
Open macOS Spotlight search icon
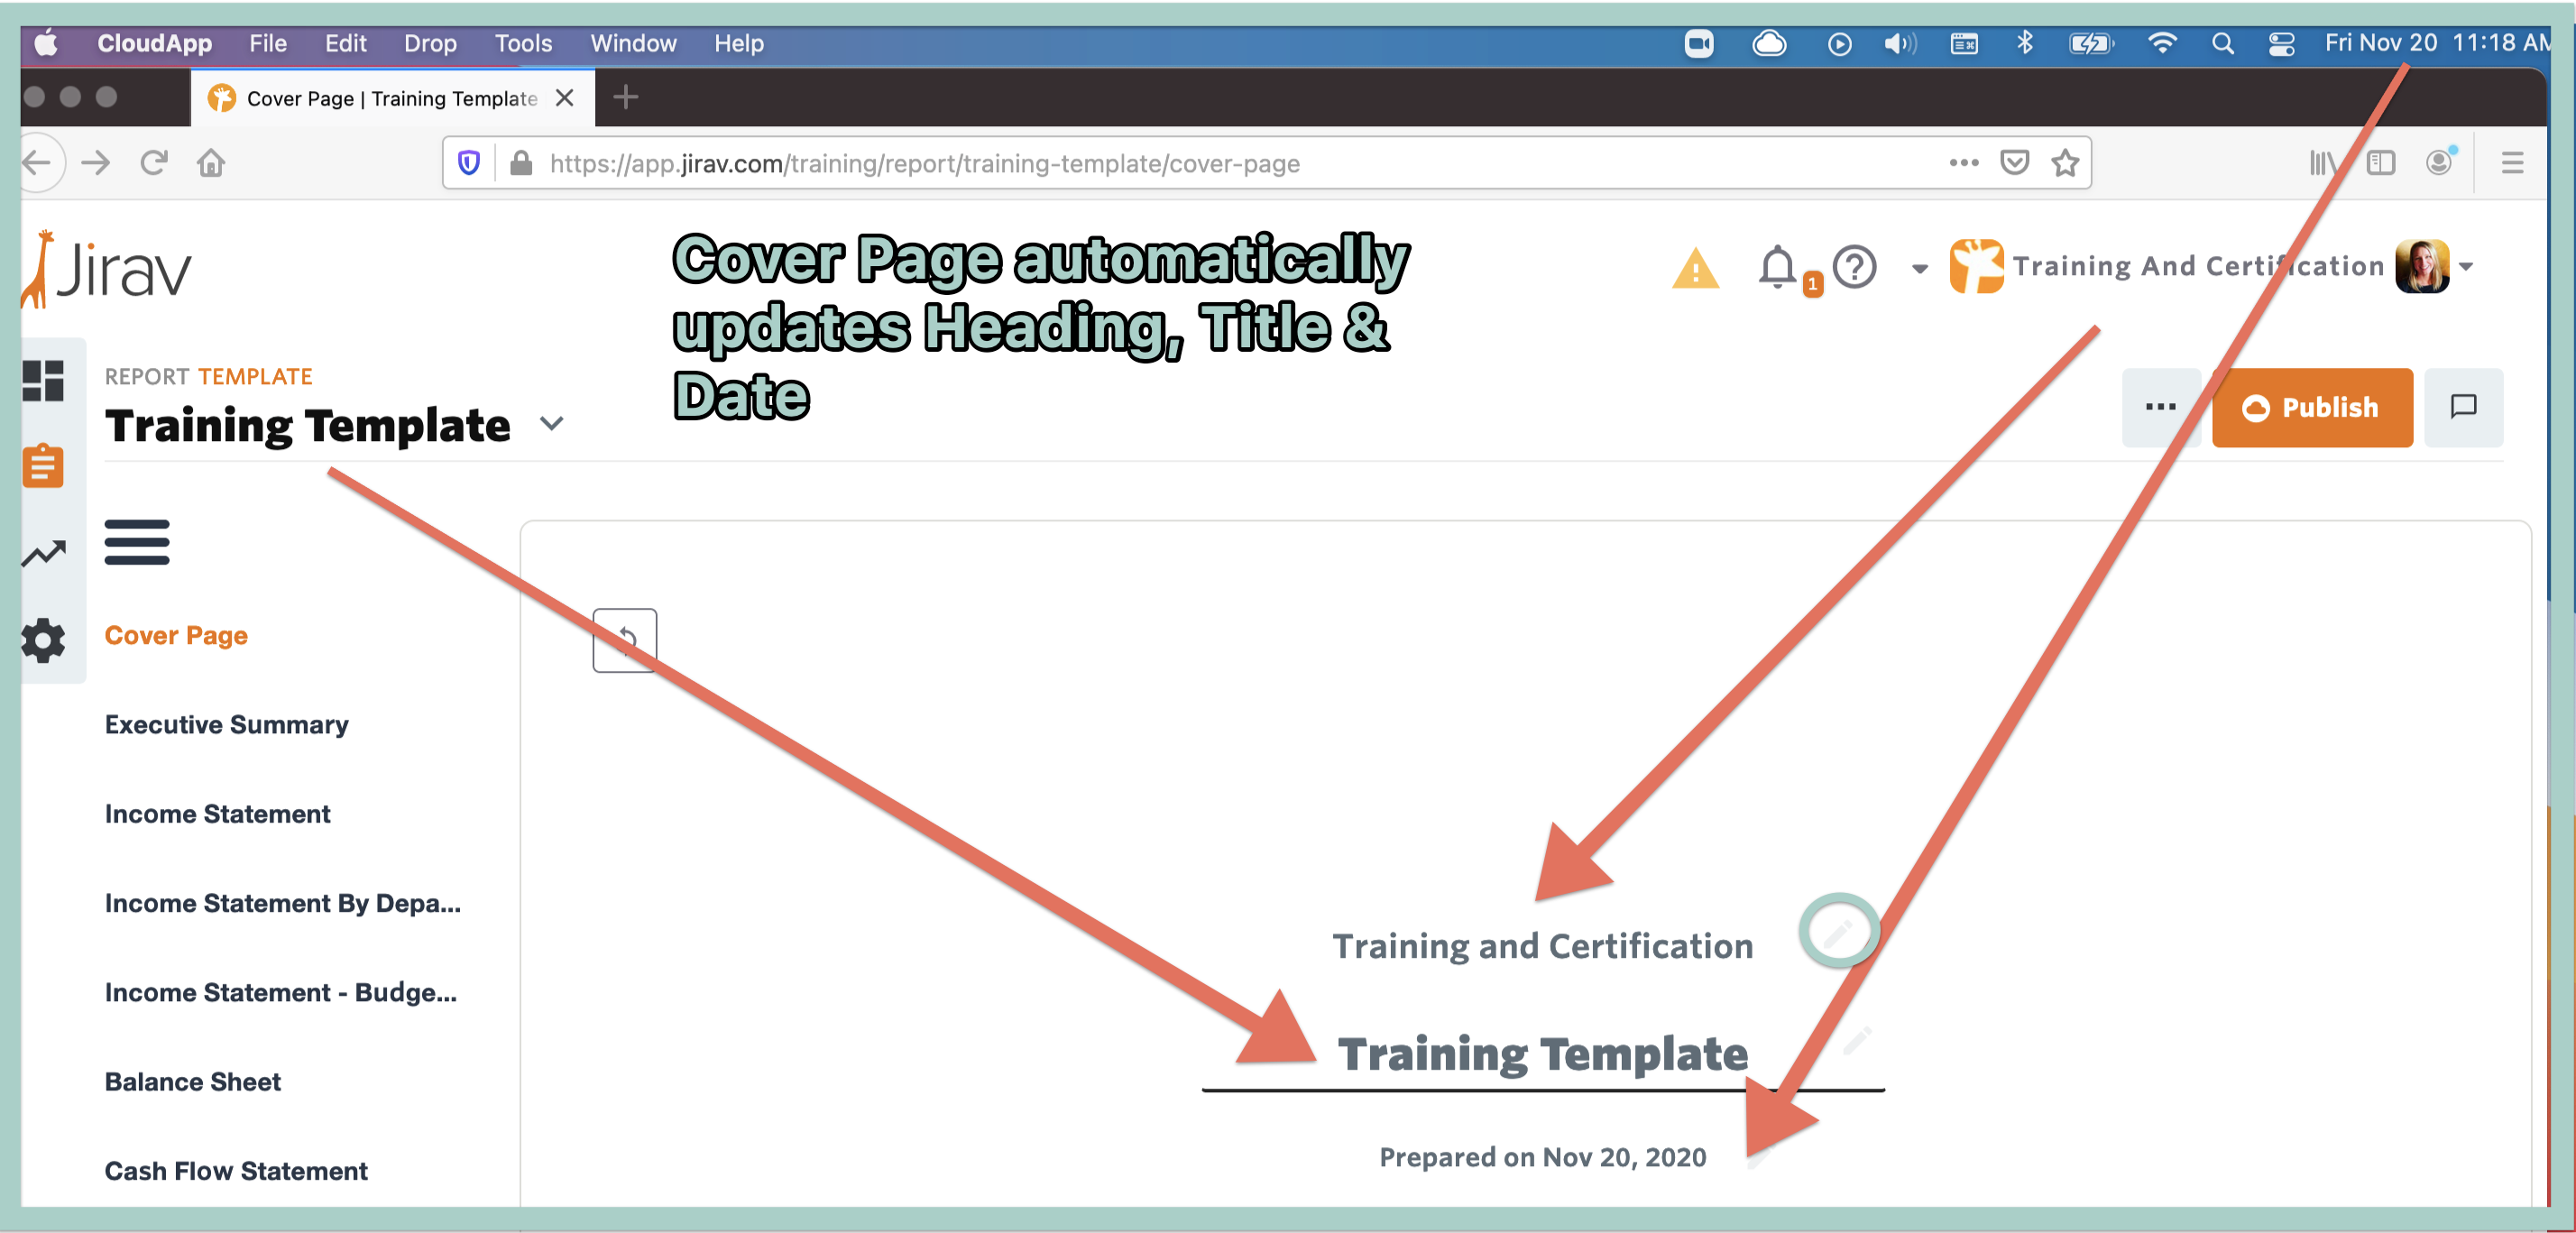2222,43
